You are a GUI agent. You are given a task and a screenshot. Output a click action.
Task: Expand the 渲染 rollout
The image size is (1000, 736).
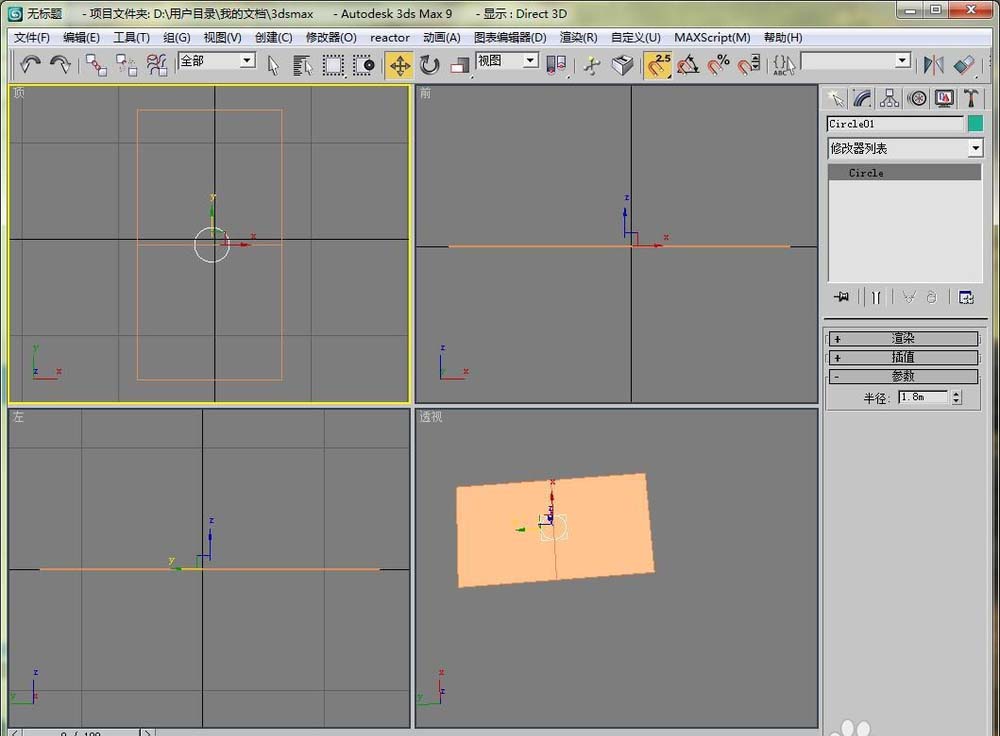(902, 339)
